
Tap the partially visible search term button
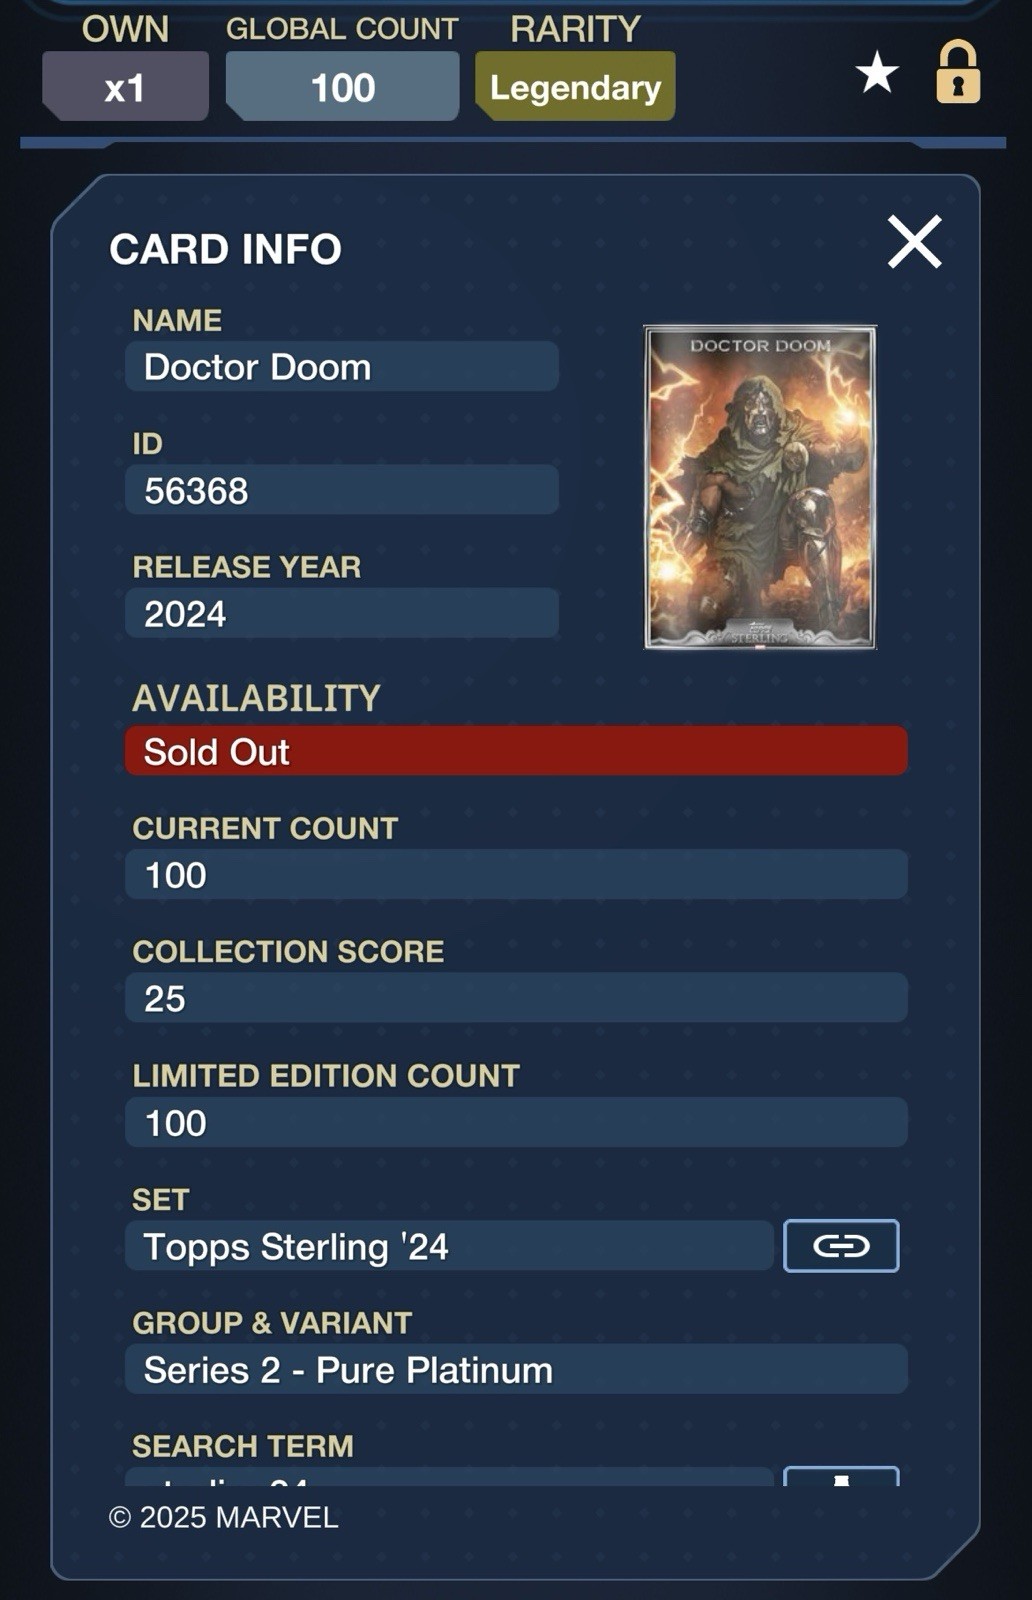pos(841,1476)
